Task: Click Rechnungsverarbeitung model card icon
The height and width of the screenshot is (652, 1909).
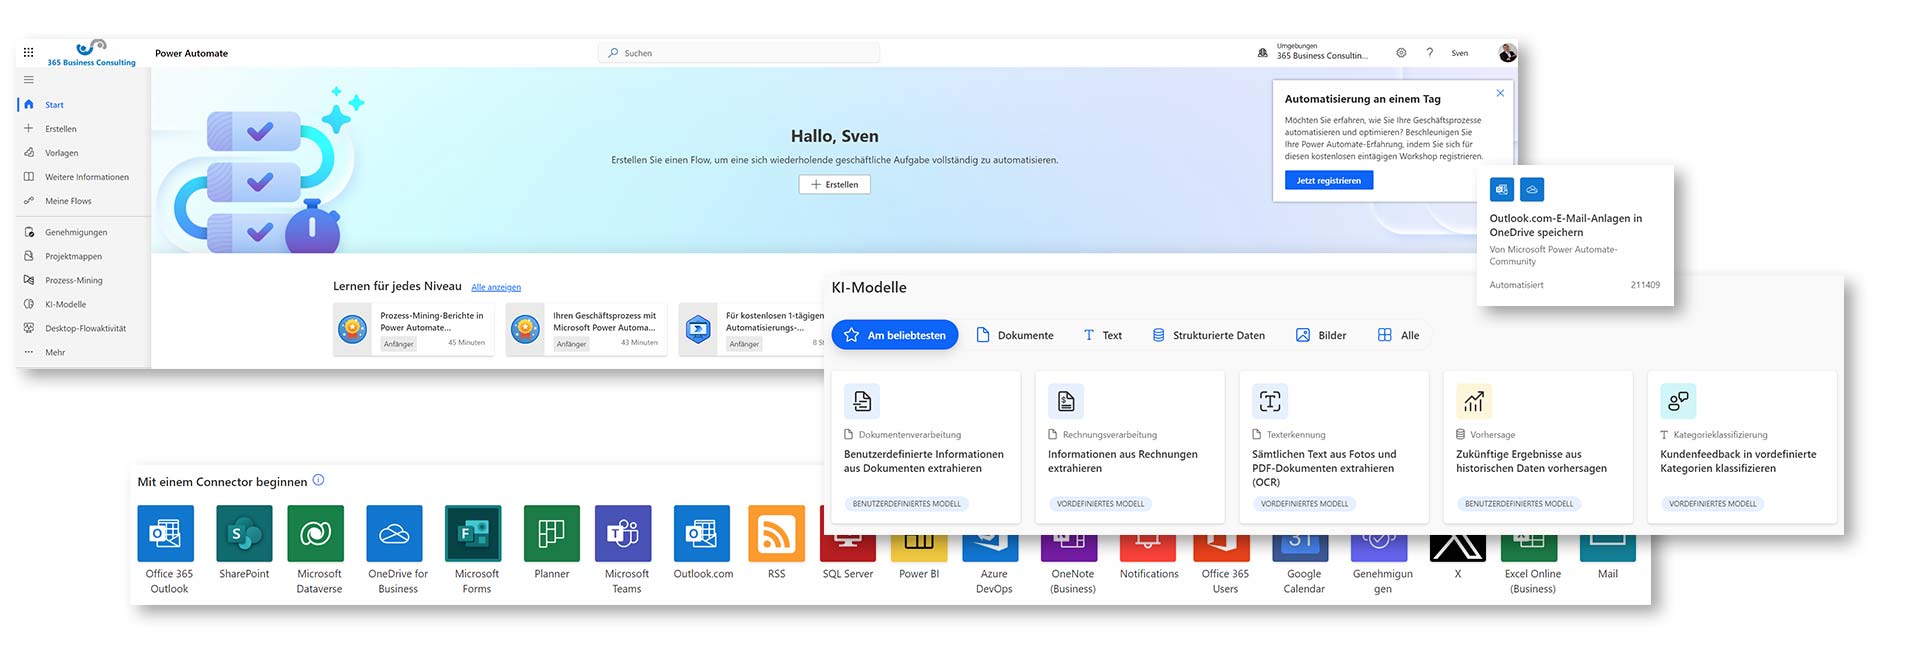Action: 1066,401
